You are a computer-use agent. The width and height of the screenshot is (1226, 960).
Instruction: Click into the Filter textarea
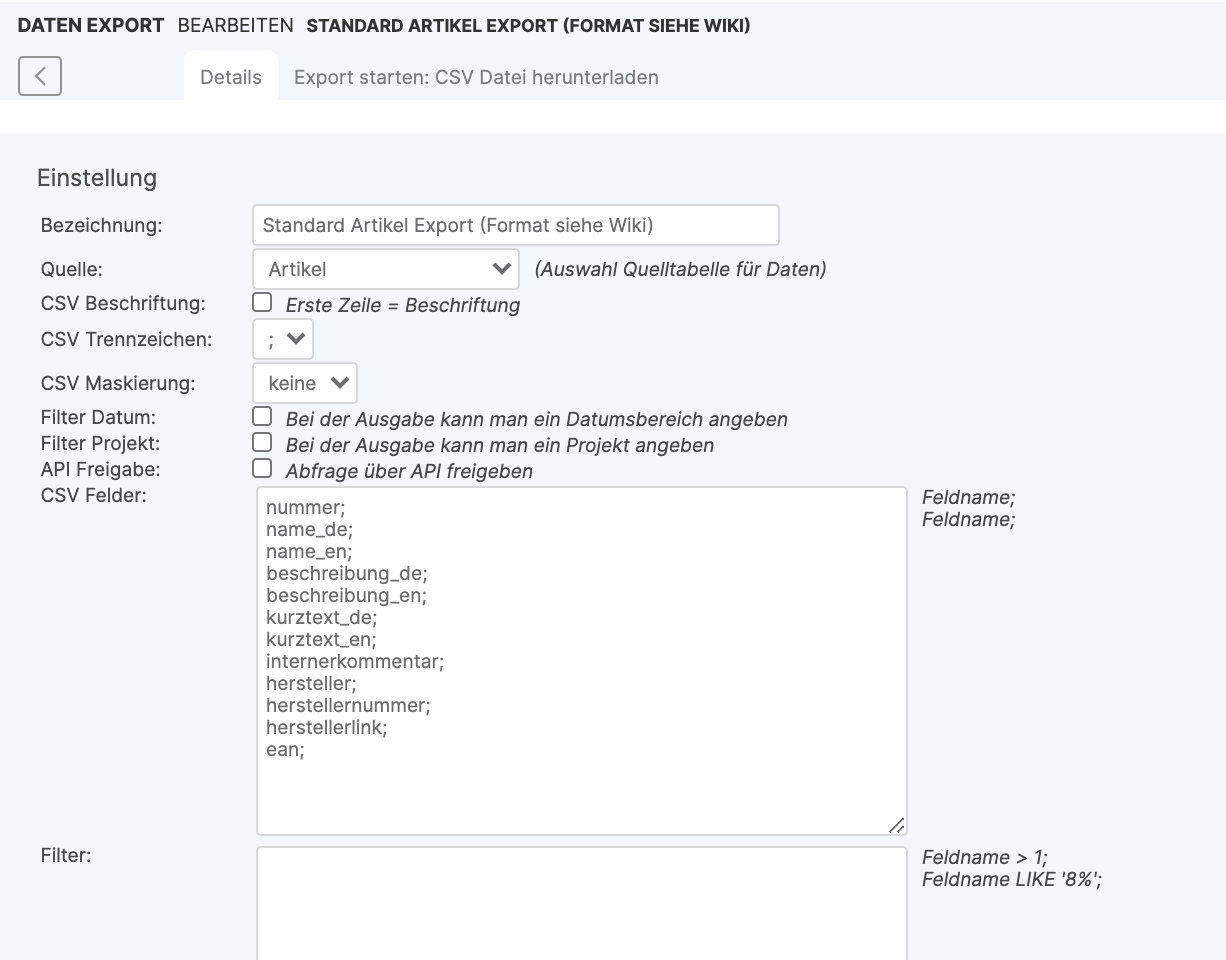point(581,903)
